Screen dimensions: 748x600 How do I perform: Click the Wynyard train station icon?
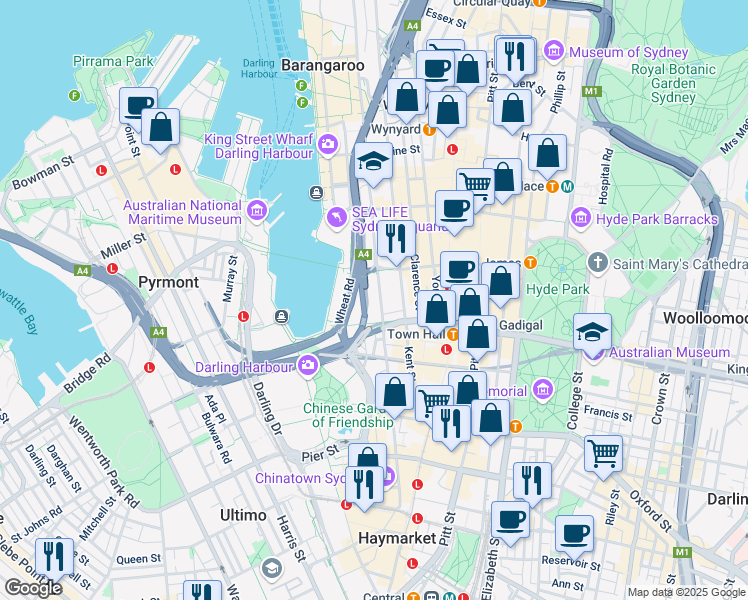coord(429,130)
